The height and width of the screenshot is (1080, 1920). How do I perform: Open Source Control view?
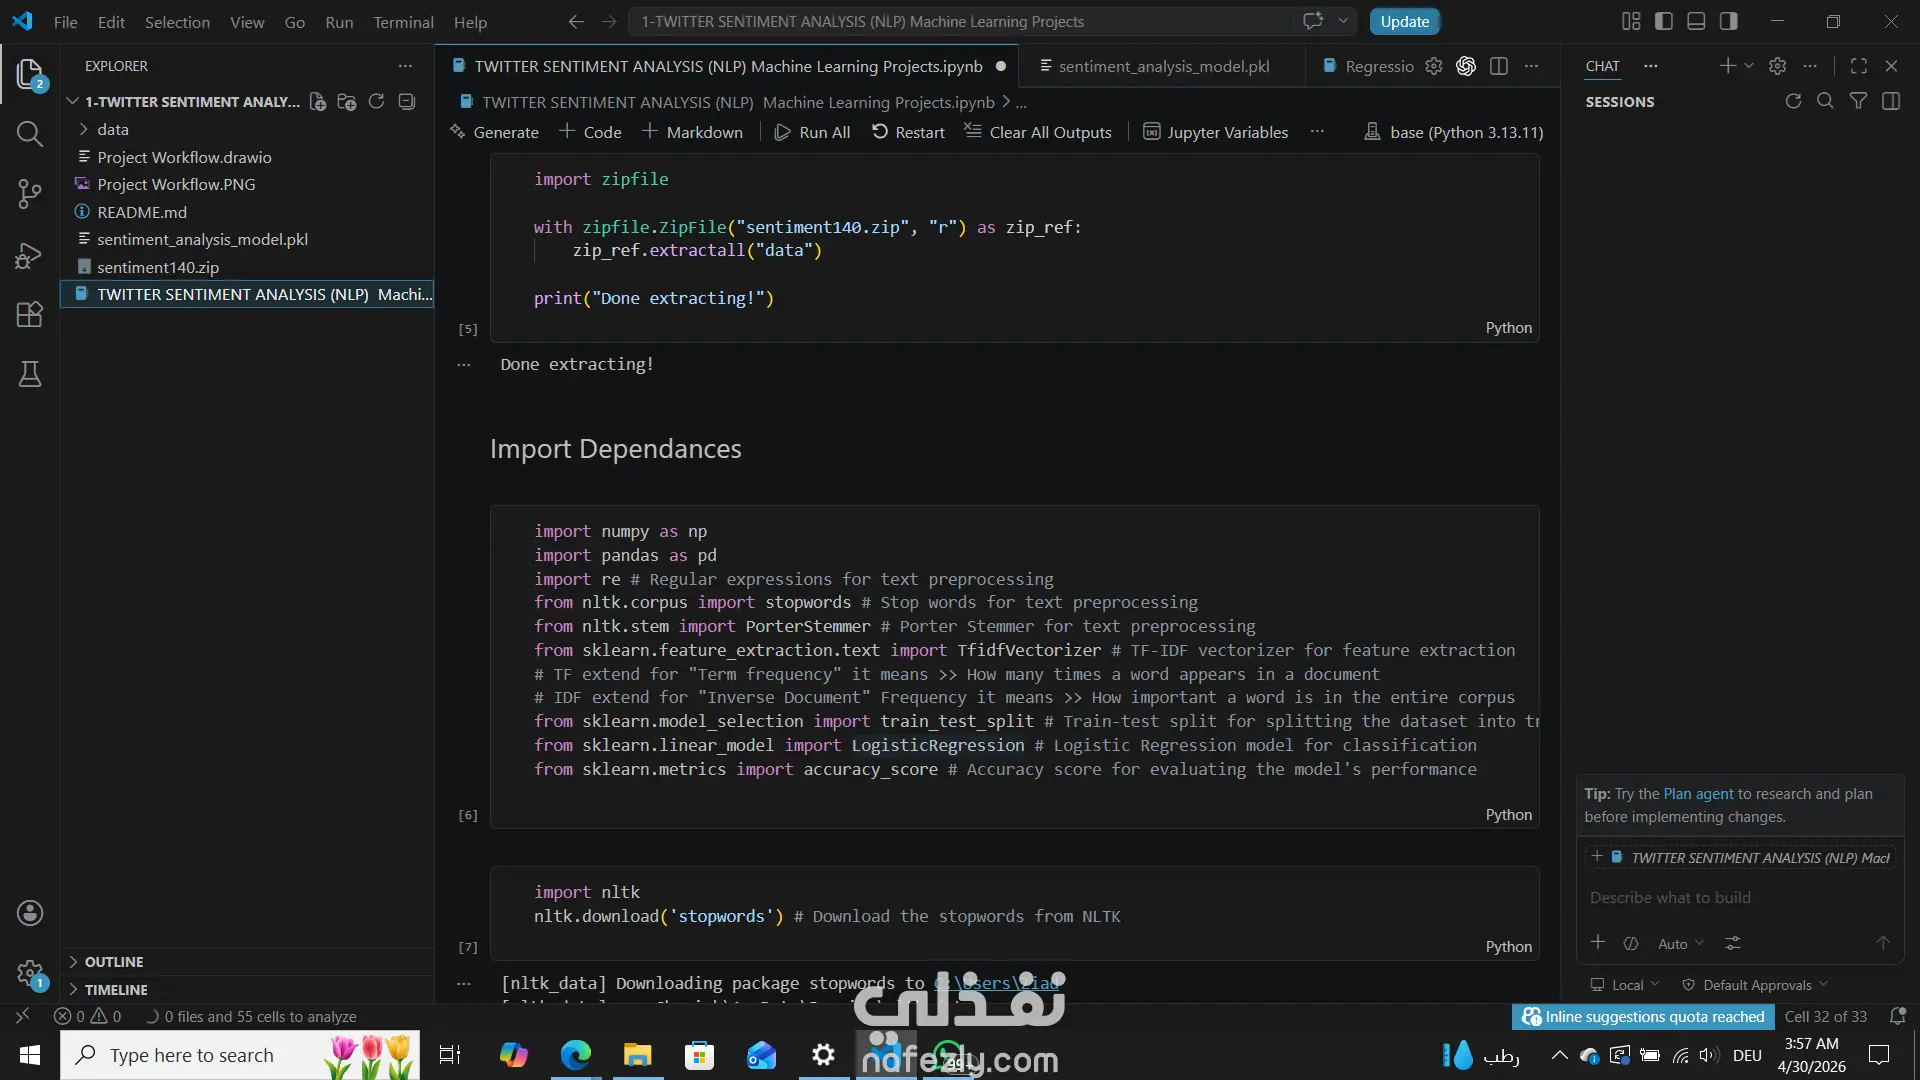coord(30,194)
